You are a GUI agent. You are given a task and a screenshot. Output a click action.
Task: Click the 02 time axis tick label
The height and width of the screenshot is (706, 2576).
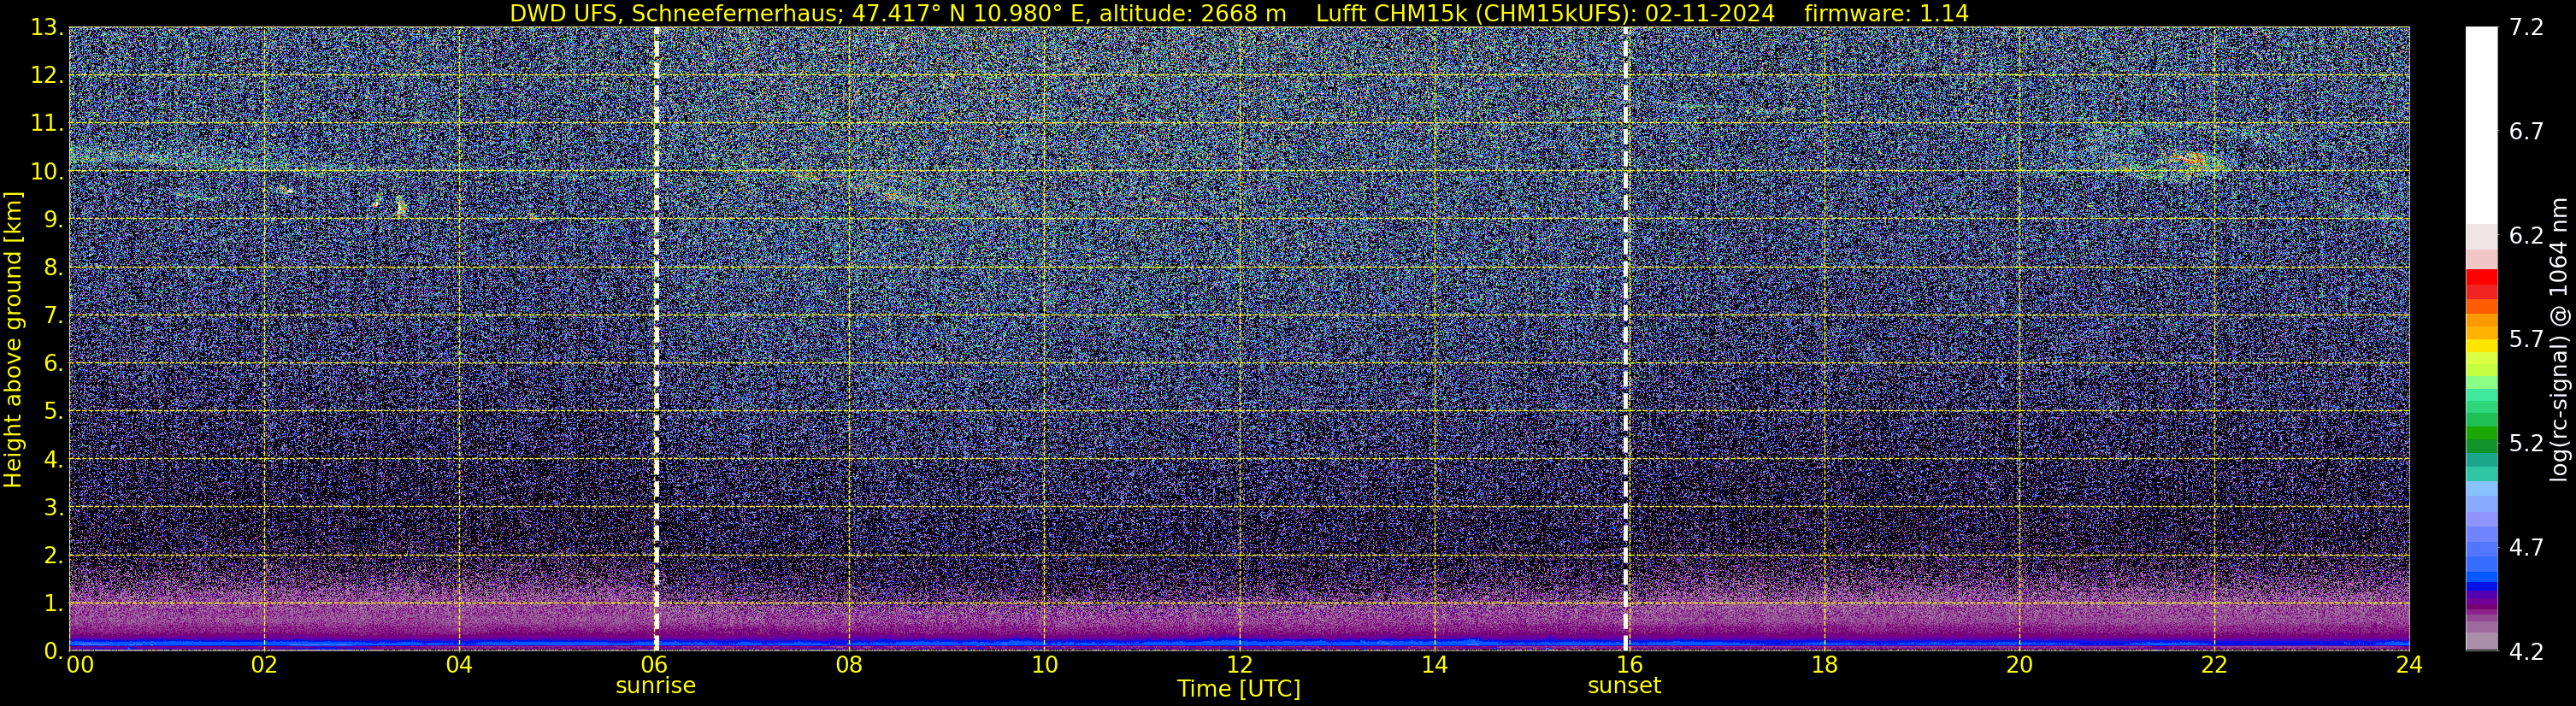click(x=263, y=666)
